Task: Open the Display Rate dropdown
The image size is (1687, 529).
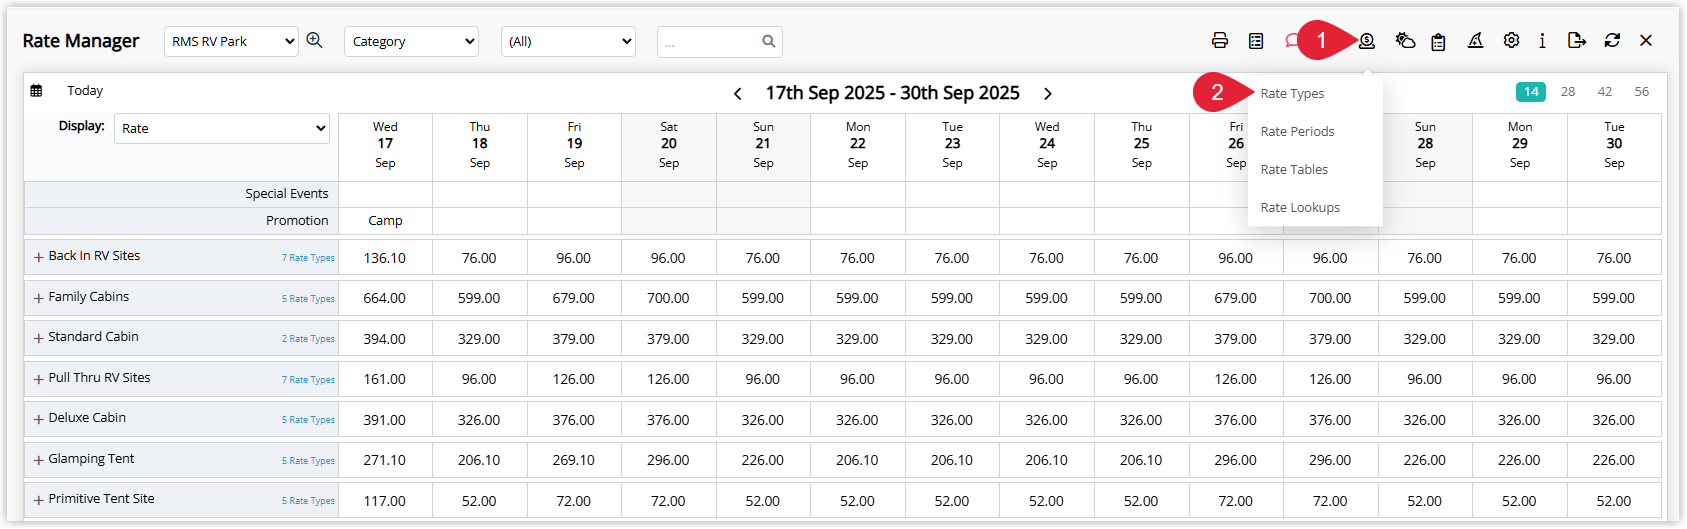Action: 222,129
